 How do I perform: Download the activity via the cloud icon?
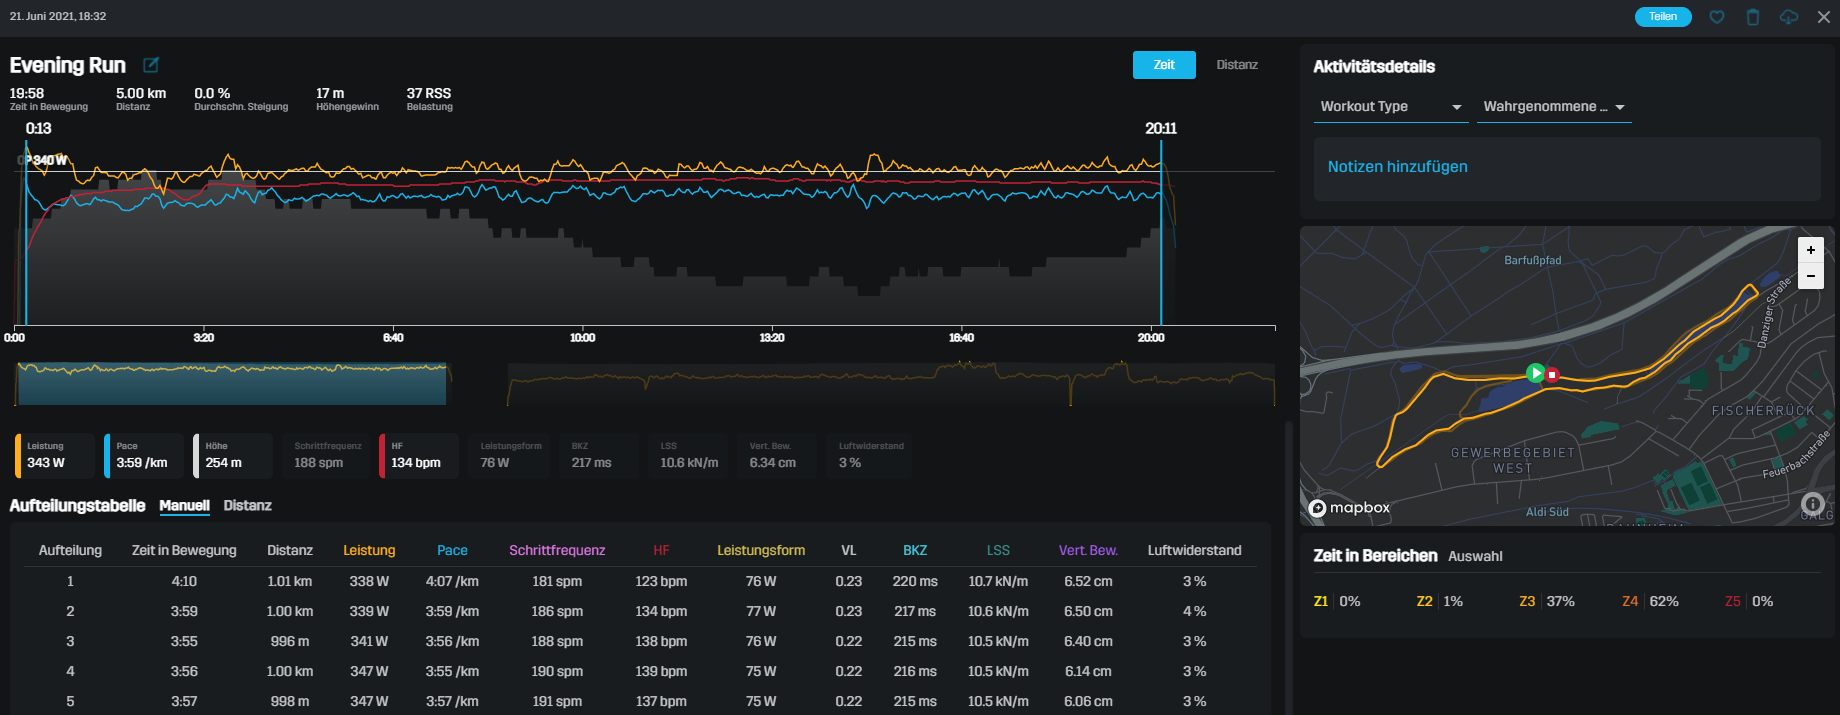tap(1788, 17)
